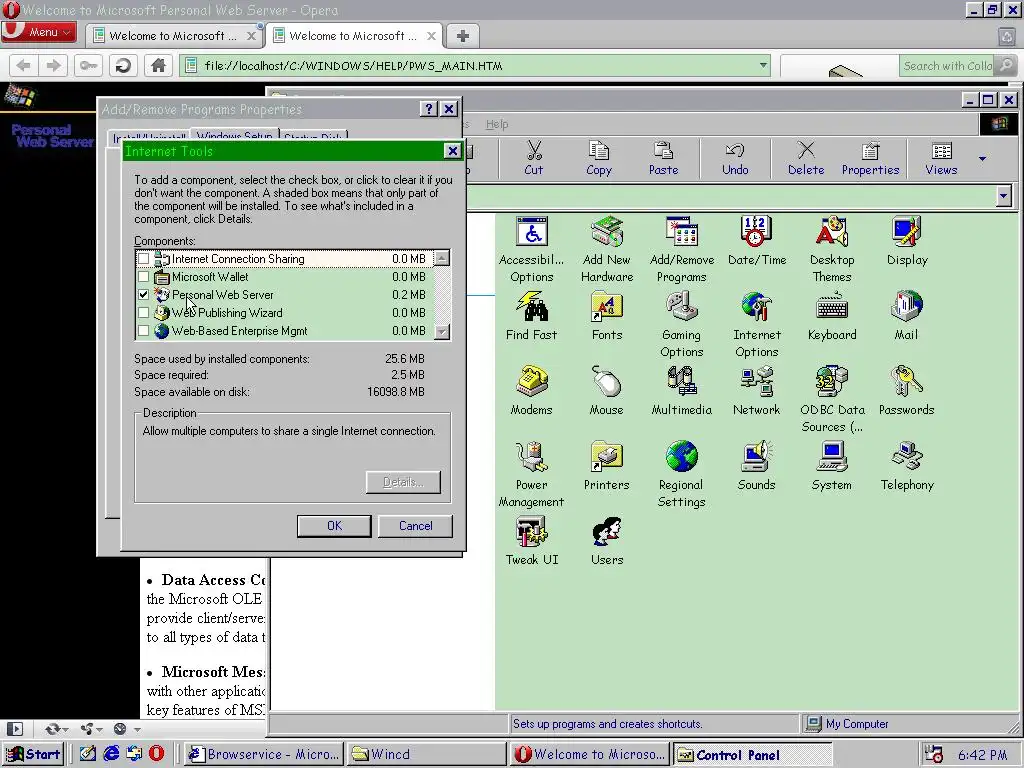Switch to Browservice taskbar button
1024x768 pixels.
[263, 754]
